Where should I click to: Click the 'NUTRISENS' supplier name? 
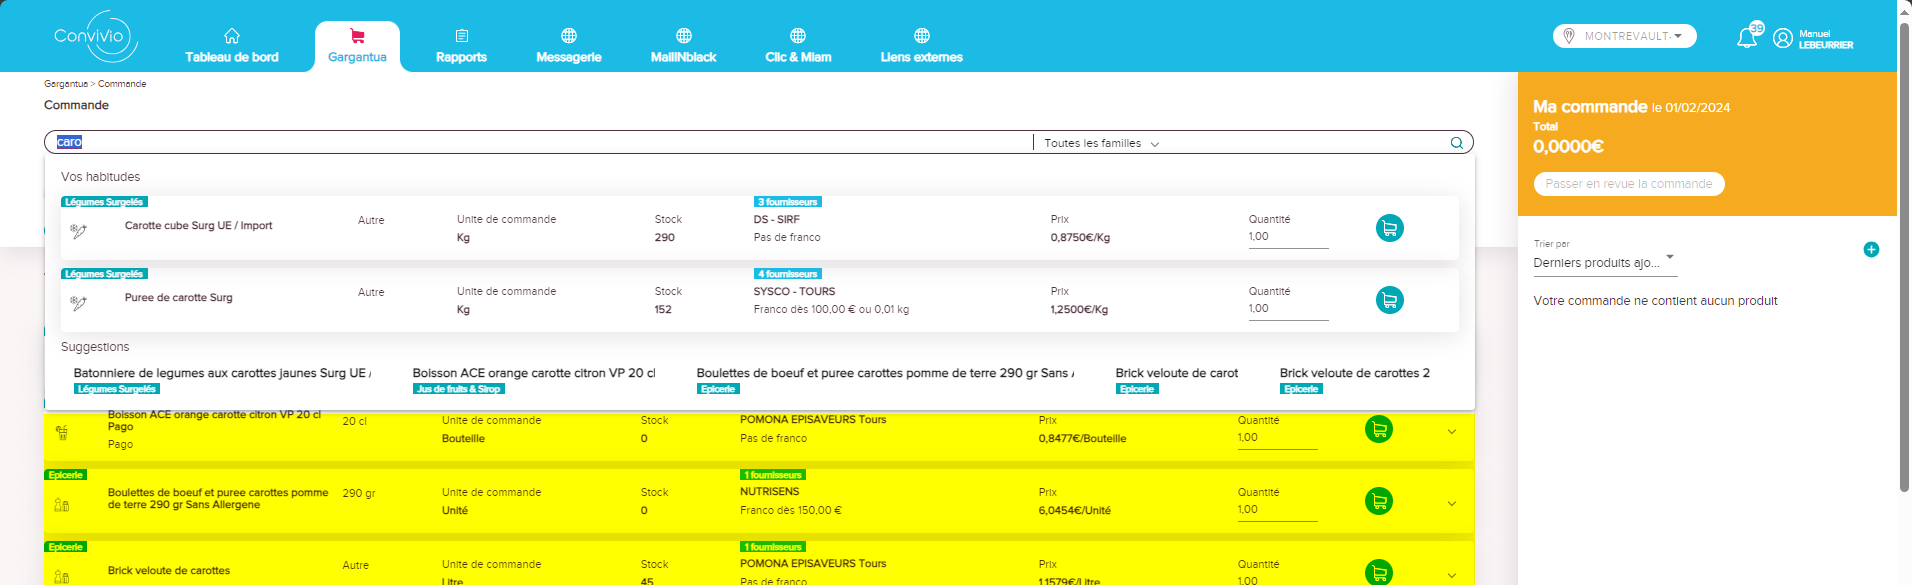(770, 492)
